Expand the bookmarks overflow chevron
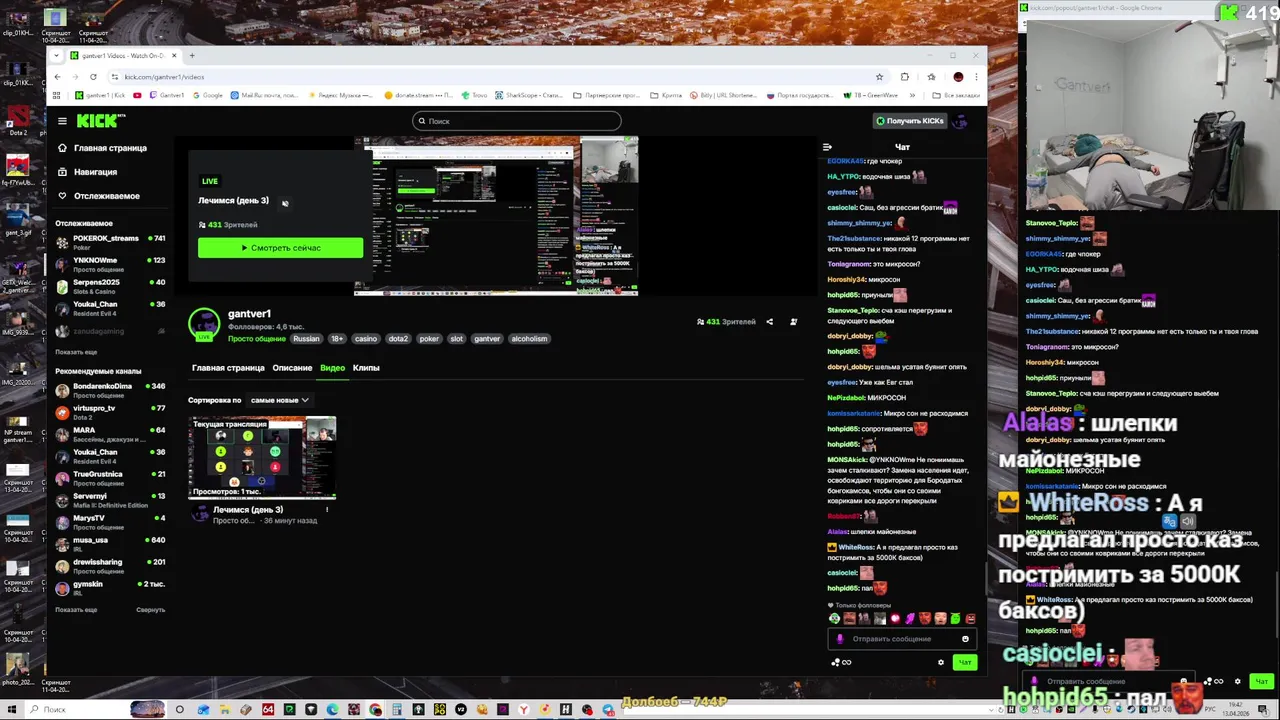Image resolution: width=1280 pixels, height=720 pixels. click(x=912, y=95)
